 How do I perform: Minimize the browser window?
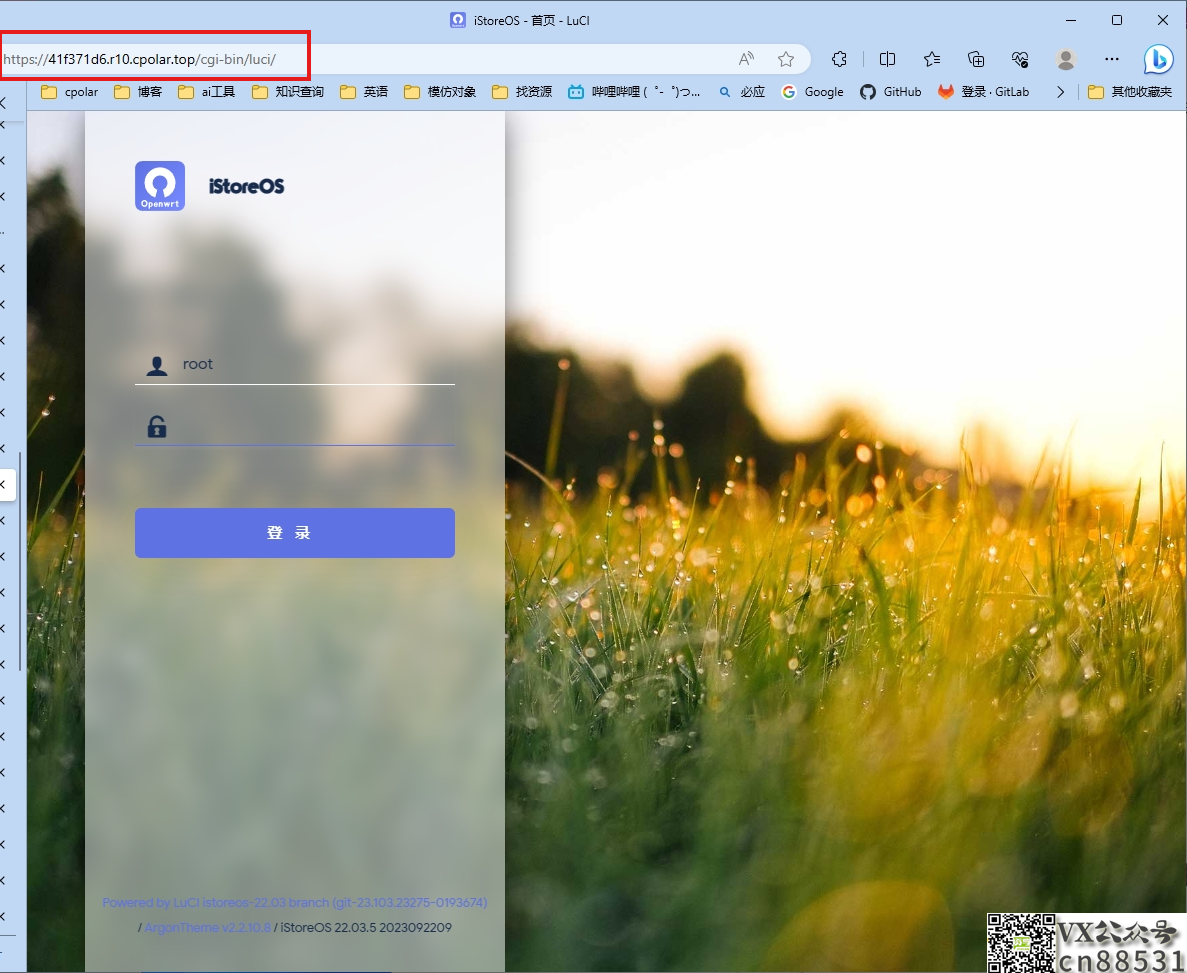(1070, 20)
